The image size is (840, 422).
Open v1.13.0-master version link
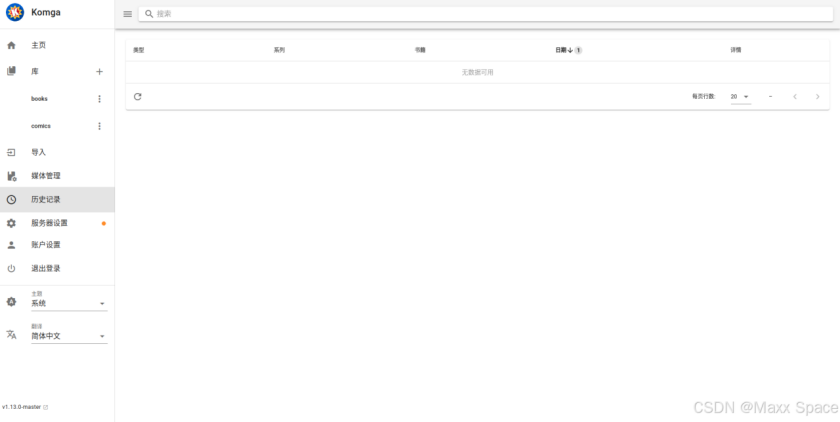pyautogui.click(x=25, y=407)
